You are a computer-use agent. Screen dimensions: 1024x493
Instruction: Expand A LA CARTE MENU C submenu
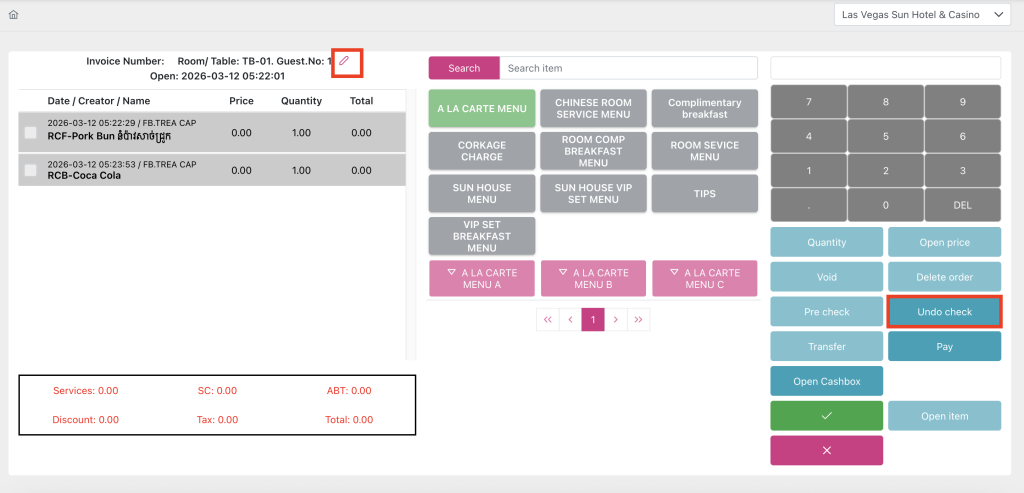click(704, 279)
